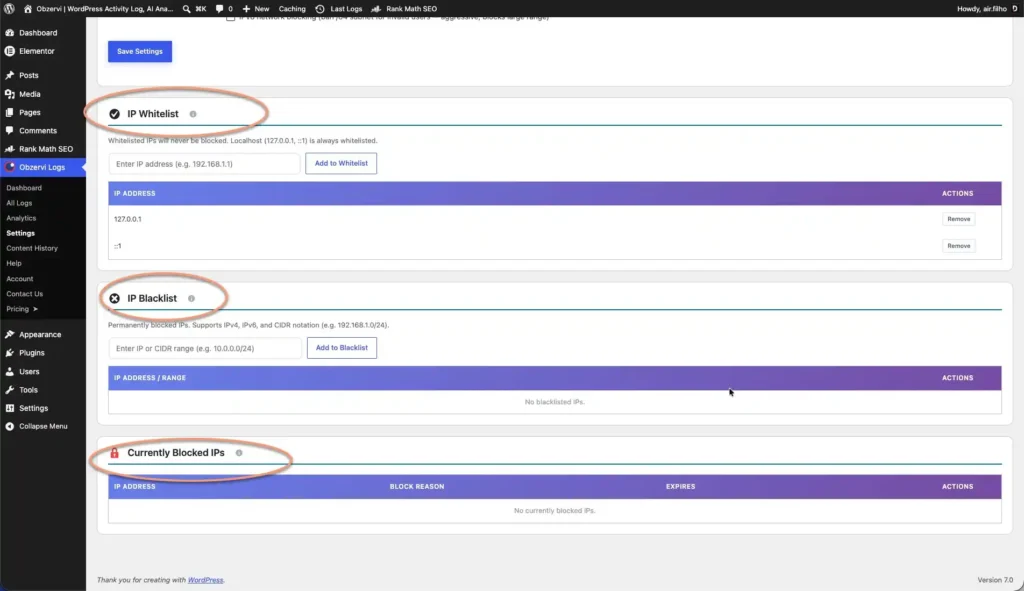
Task: Click the Plugins icon in sidebar
Action: tap(10, 353)
